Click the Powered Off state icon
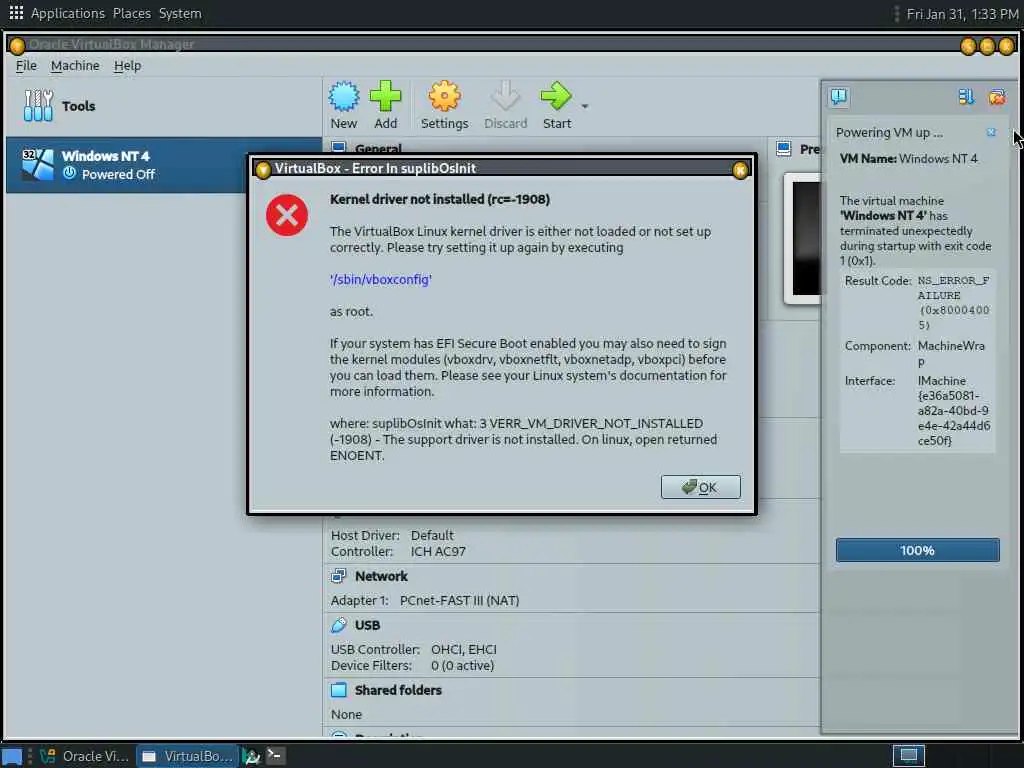The width and height of the screenshot is (1024, 768). [69, 174]
